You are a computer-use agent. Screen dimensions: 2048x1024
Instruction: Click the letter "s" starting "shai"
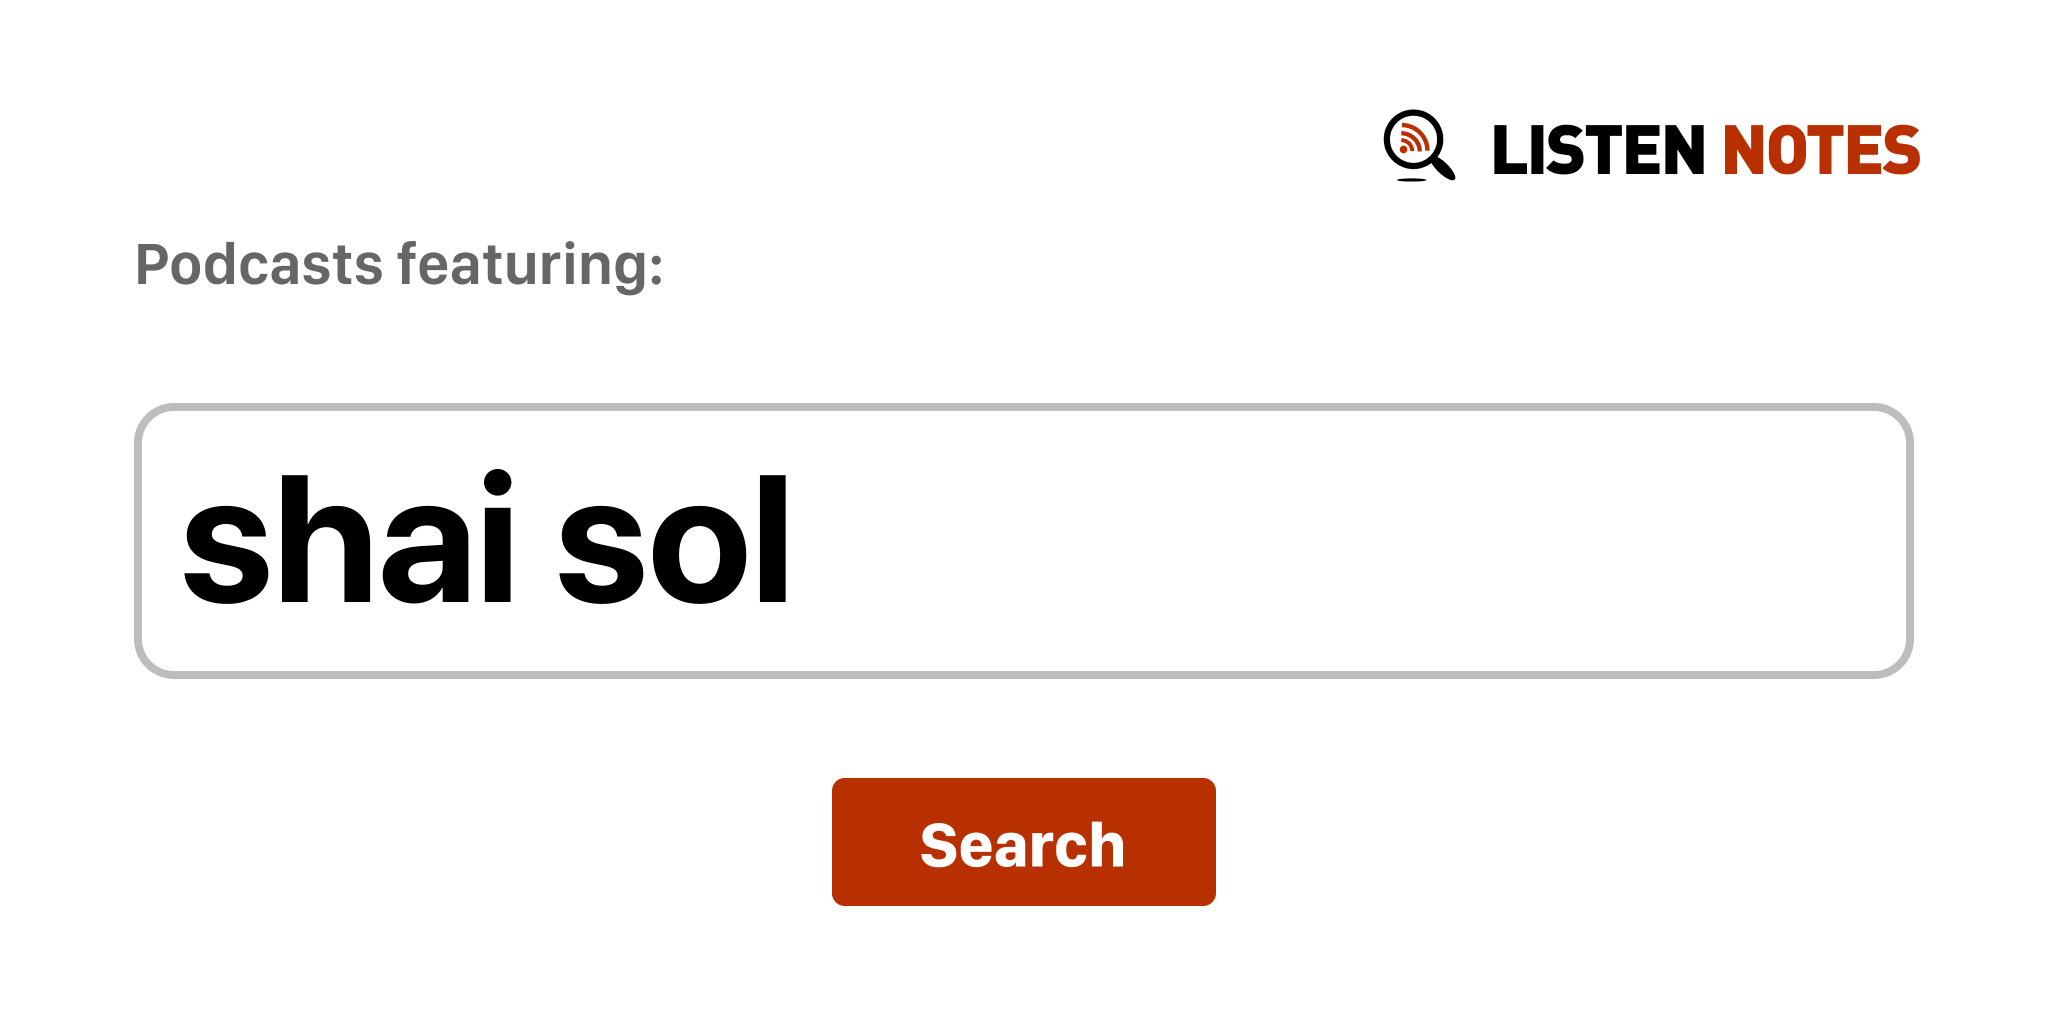tap(214, 556)
